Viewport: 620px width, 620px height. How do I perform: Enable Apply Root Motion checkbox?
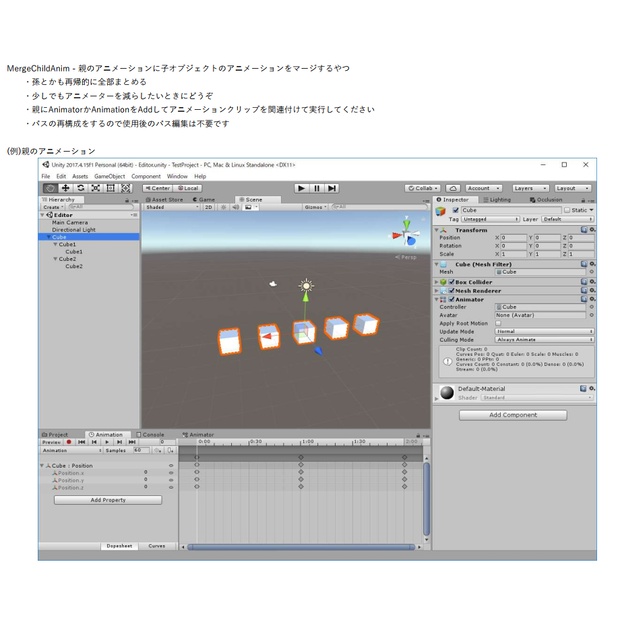point(498,323)
